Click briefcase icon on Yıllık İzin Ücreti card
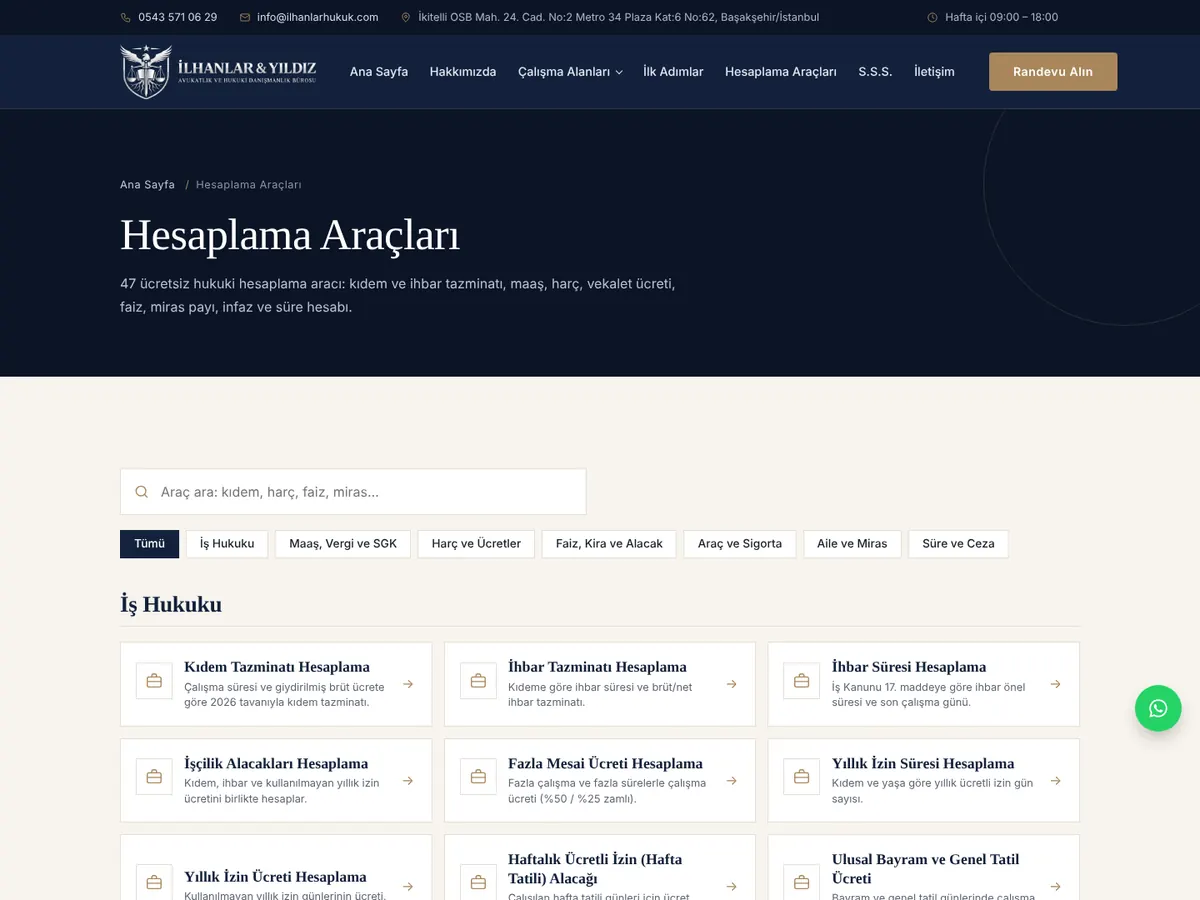Image resolution: width=1200 pixels, height=900 pixels. click(x=154, y=882)
